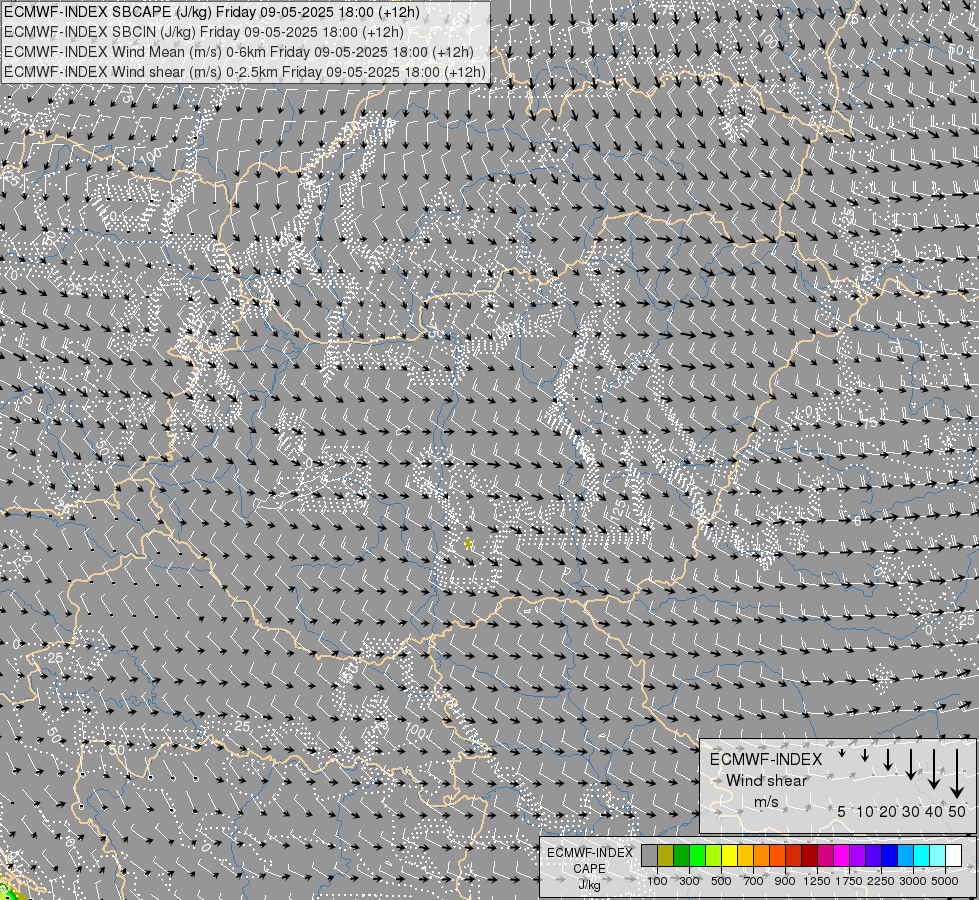Click the '10' wind shear legend label
This screenshot has width=979, height=900.
tap(865, 811)
